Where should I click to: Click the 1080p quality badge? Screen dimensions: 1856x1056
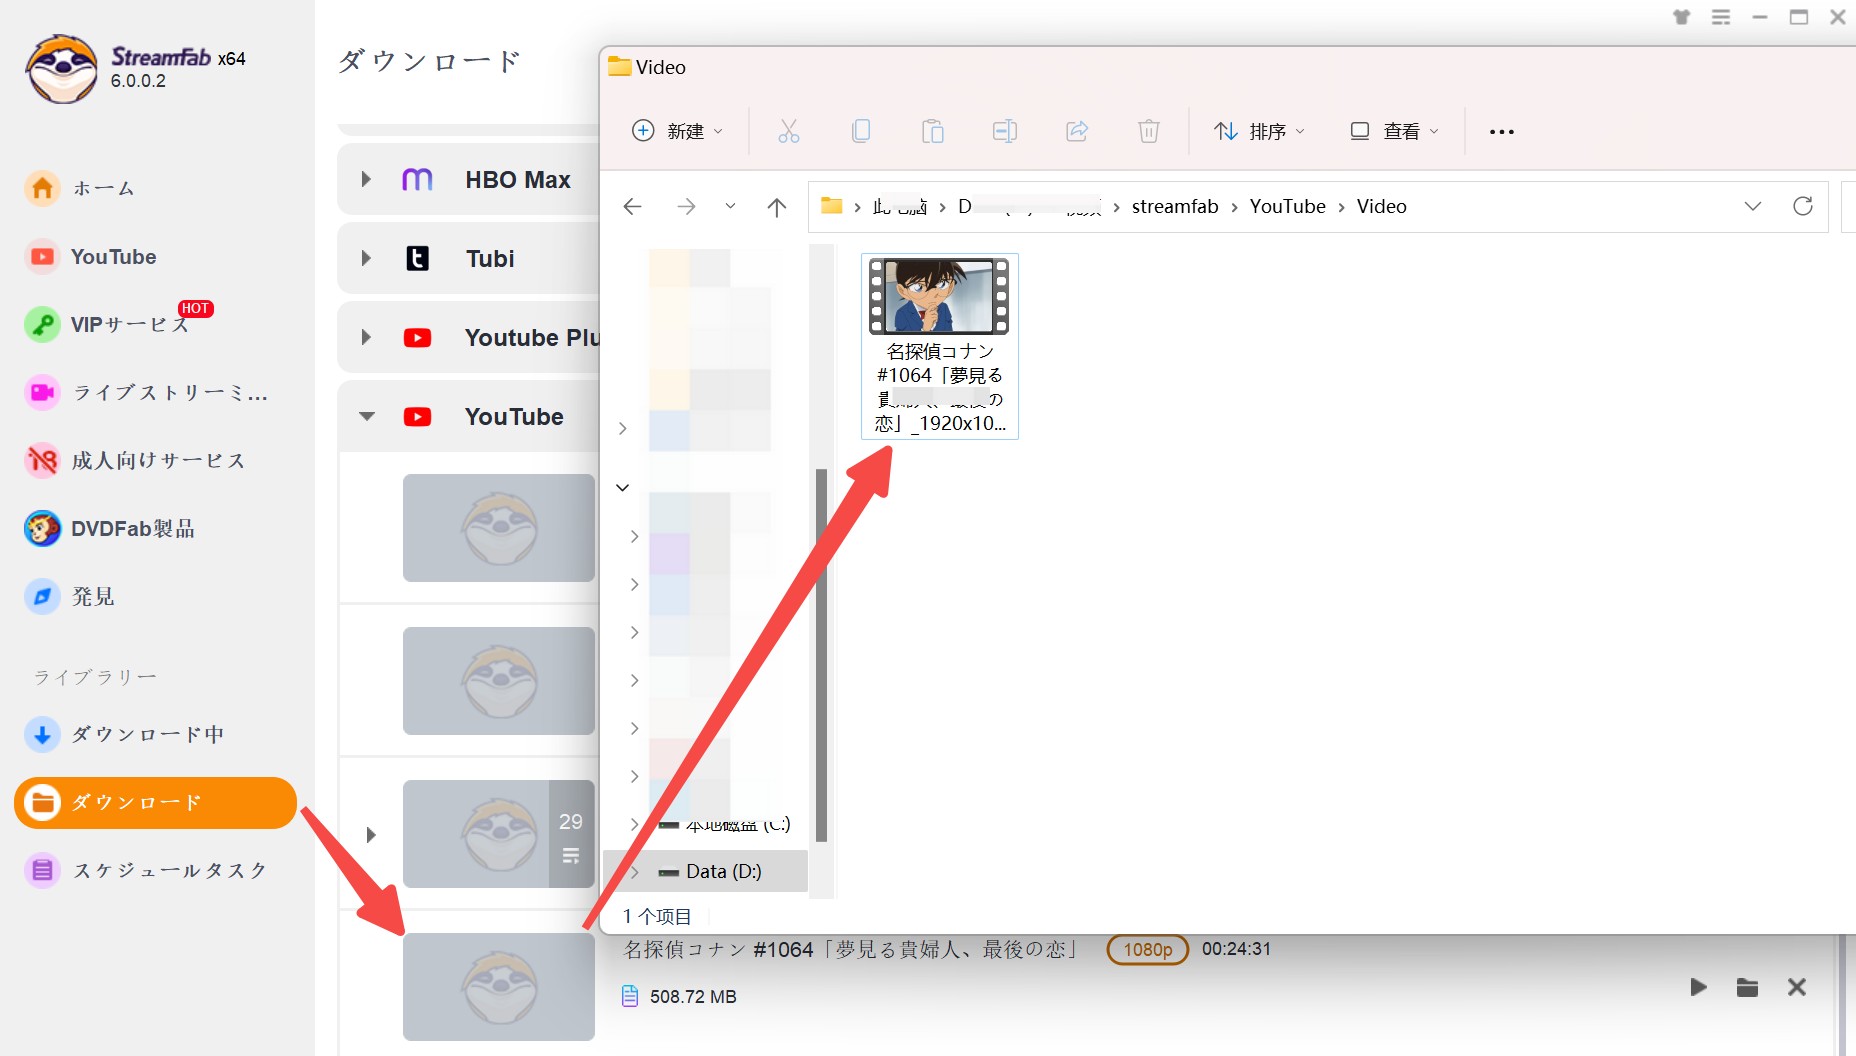[1148, 950]
